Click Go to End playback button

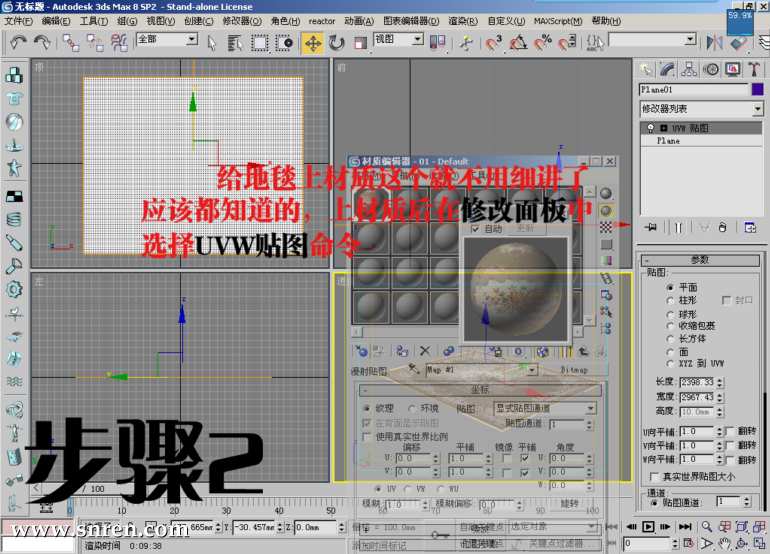685,527
